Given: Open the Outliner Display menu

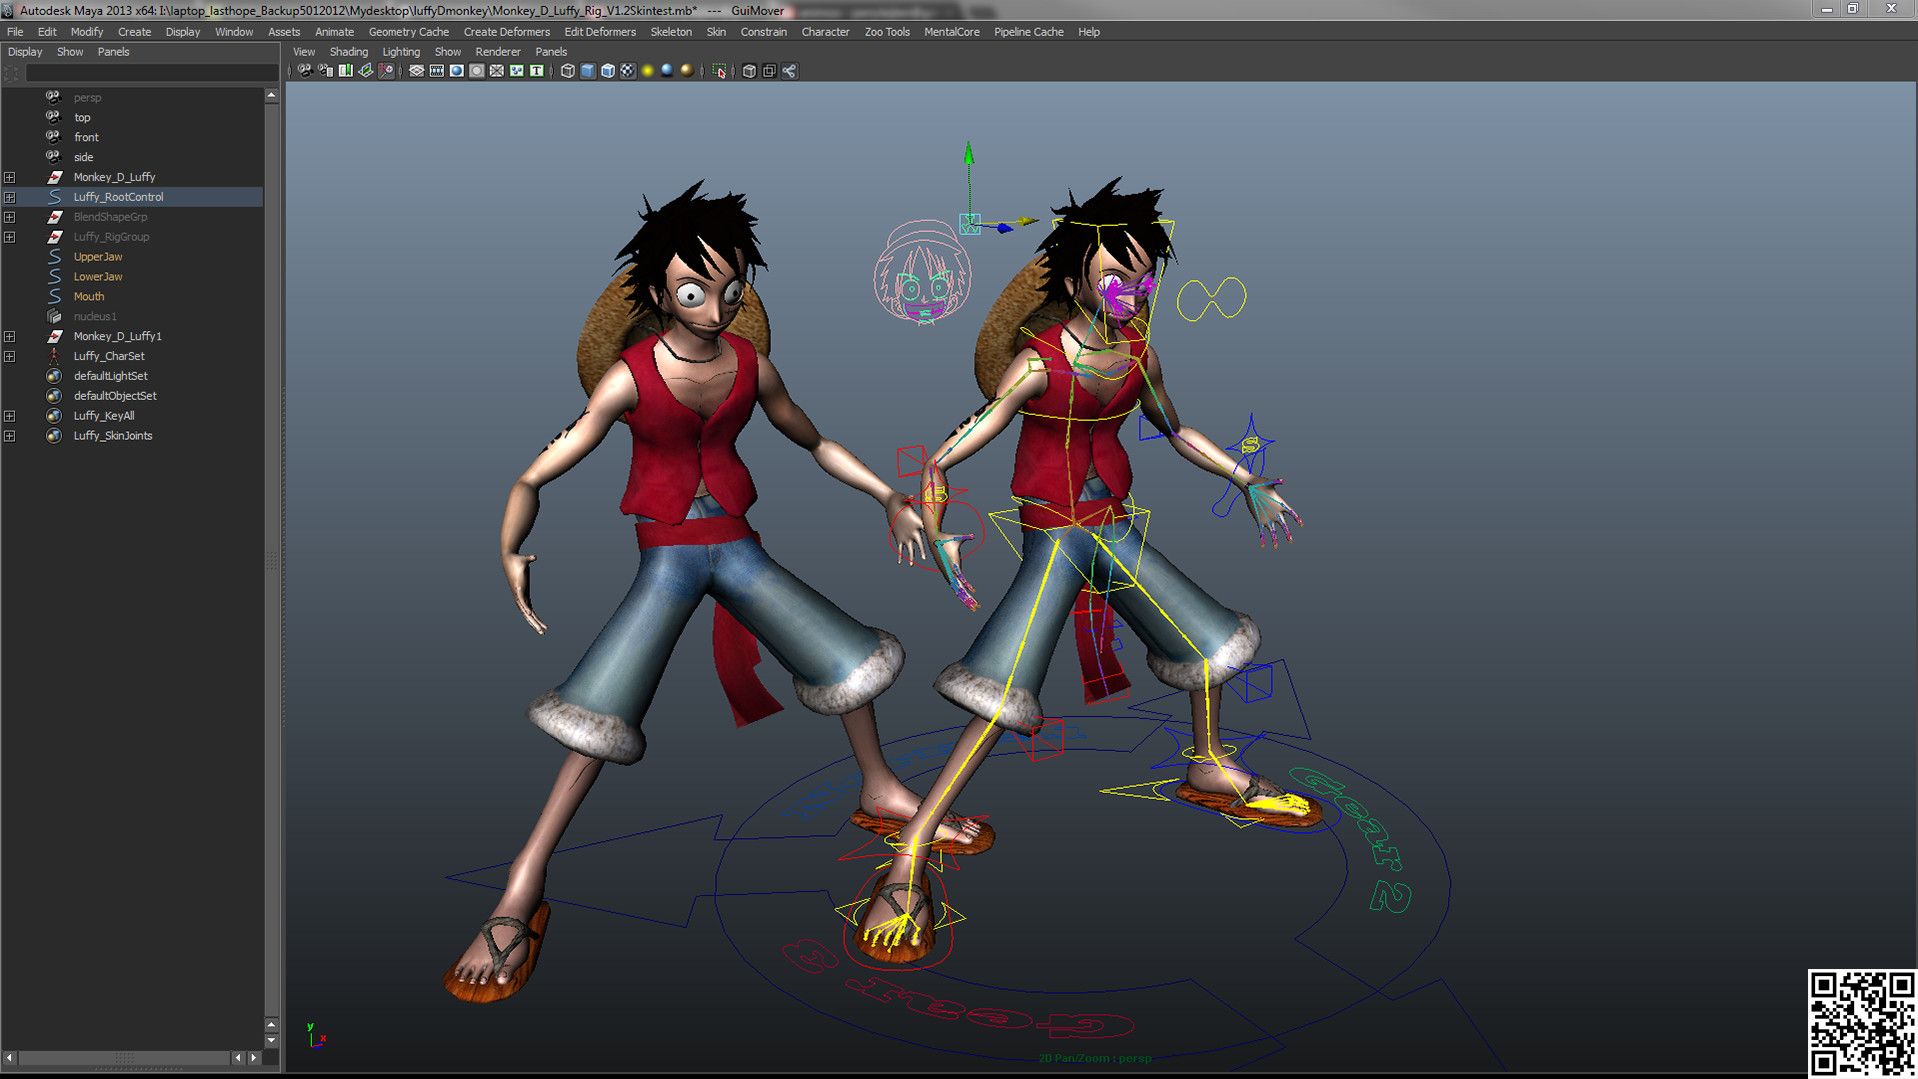Looking at the screenshot, I should click(25, 52).
